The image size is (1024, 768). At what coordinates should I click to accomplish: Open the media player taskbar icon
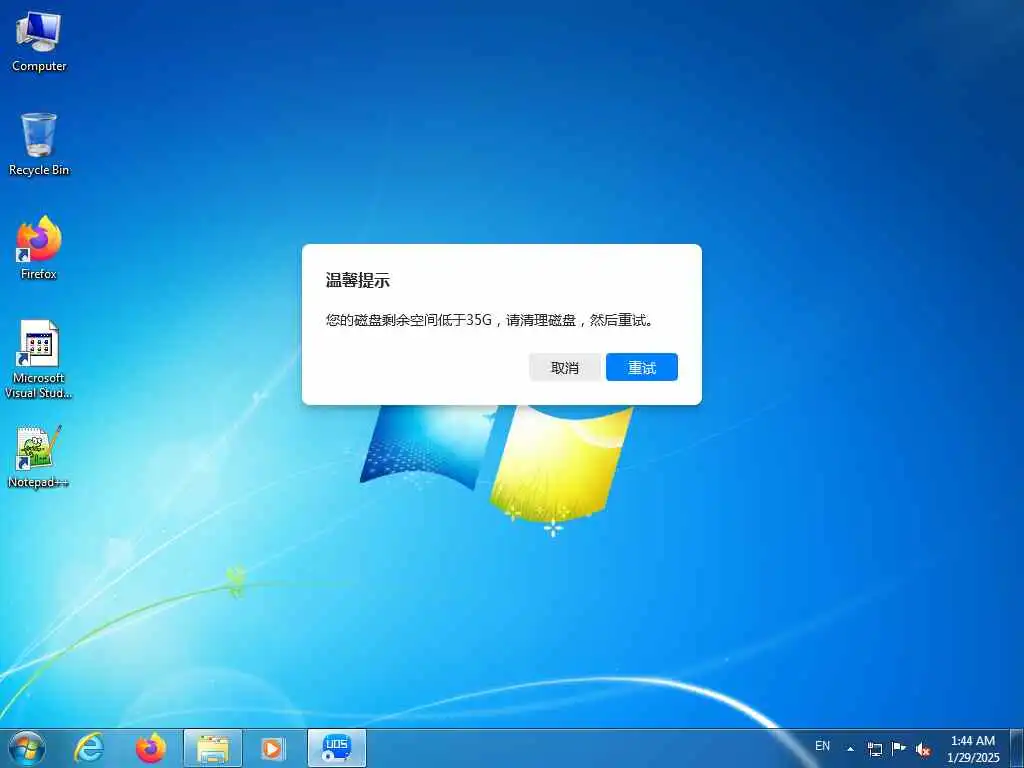click(x=272, y=748)
